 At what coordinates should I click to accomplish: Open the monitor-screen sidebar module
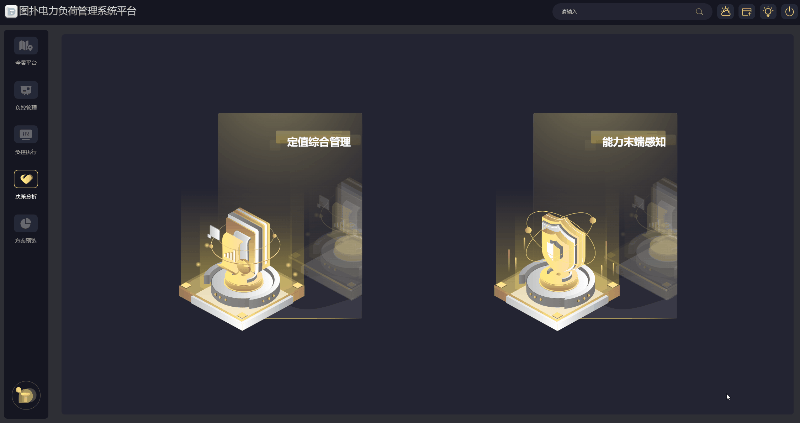click(x=26, y=135)
